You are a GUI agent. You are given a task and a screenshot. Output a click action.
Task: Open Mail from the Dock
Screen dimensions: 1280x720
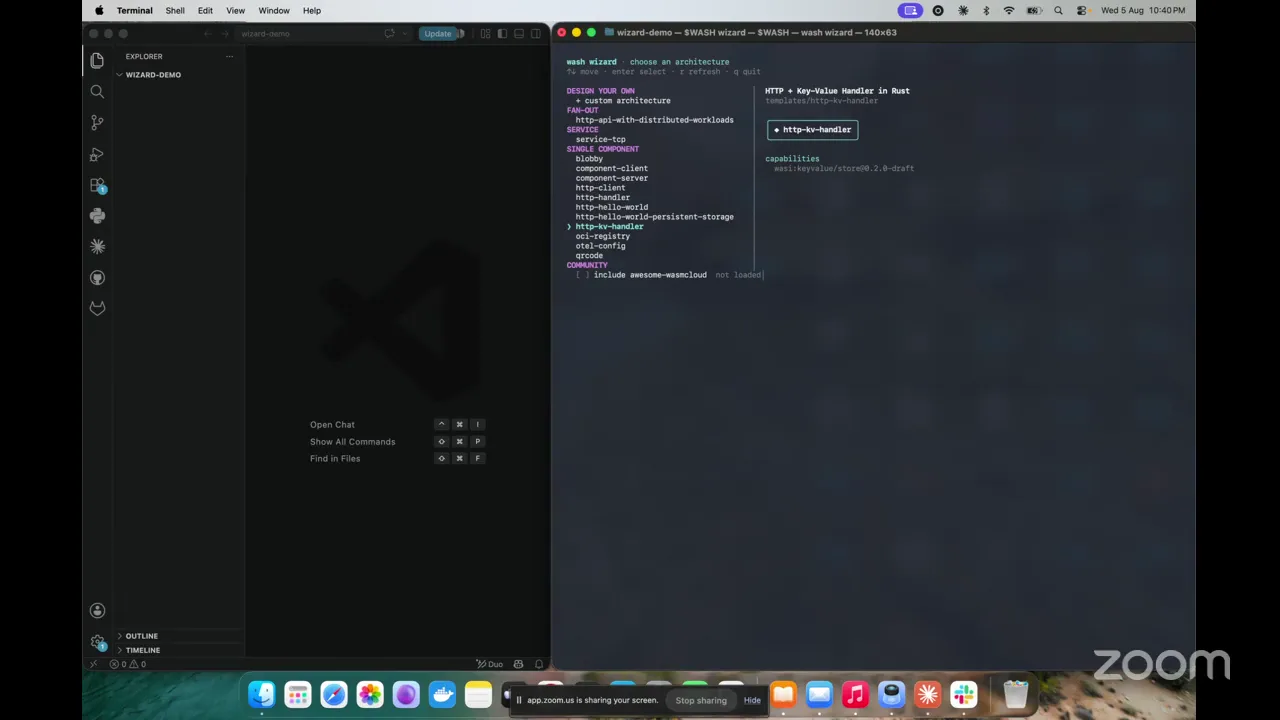pos(819,694)
